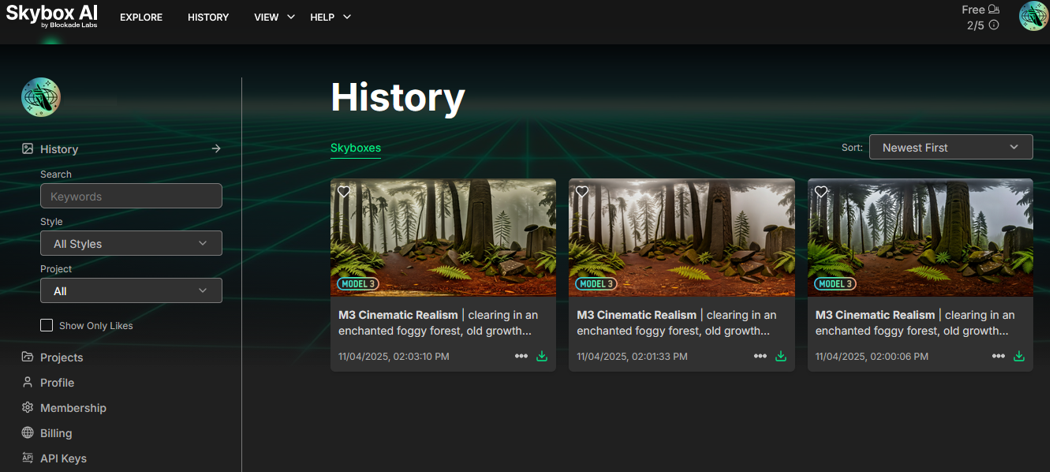Open more options for 02:00:06 PM skybox
The image size is (1050, 472).
tap(998, 356)
